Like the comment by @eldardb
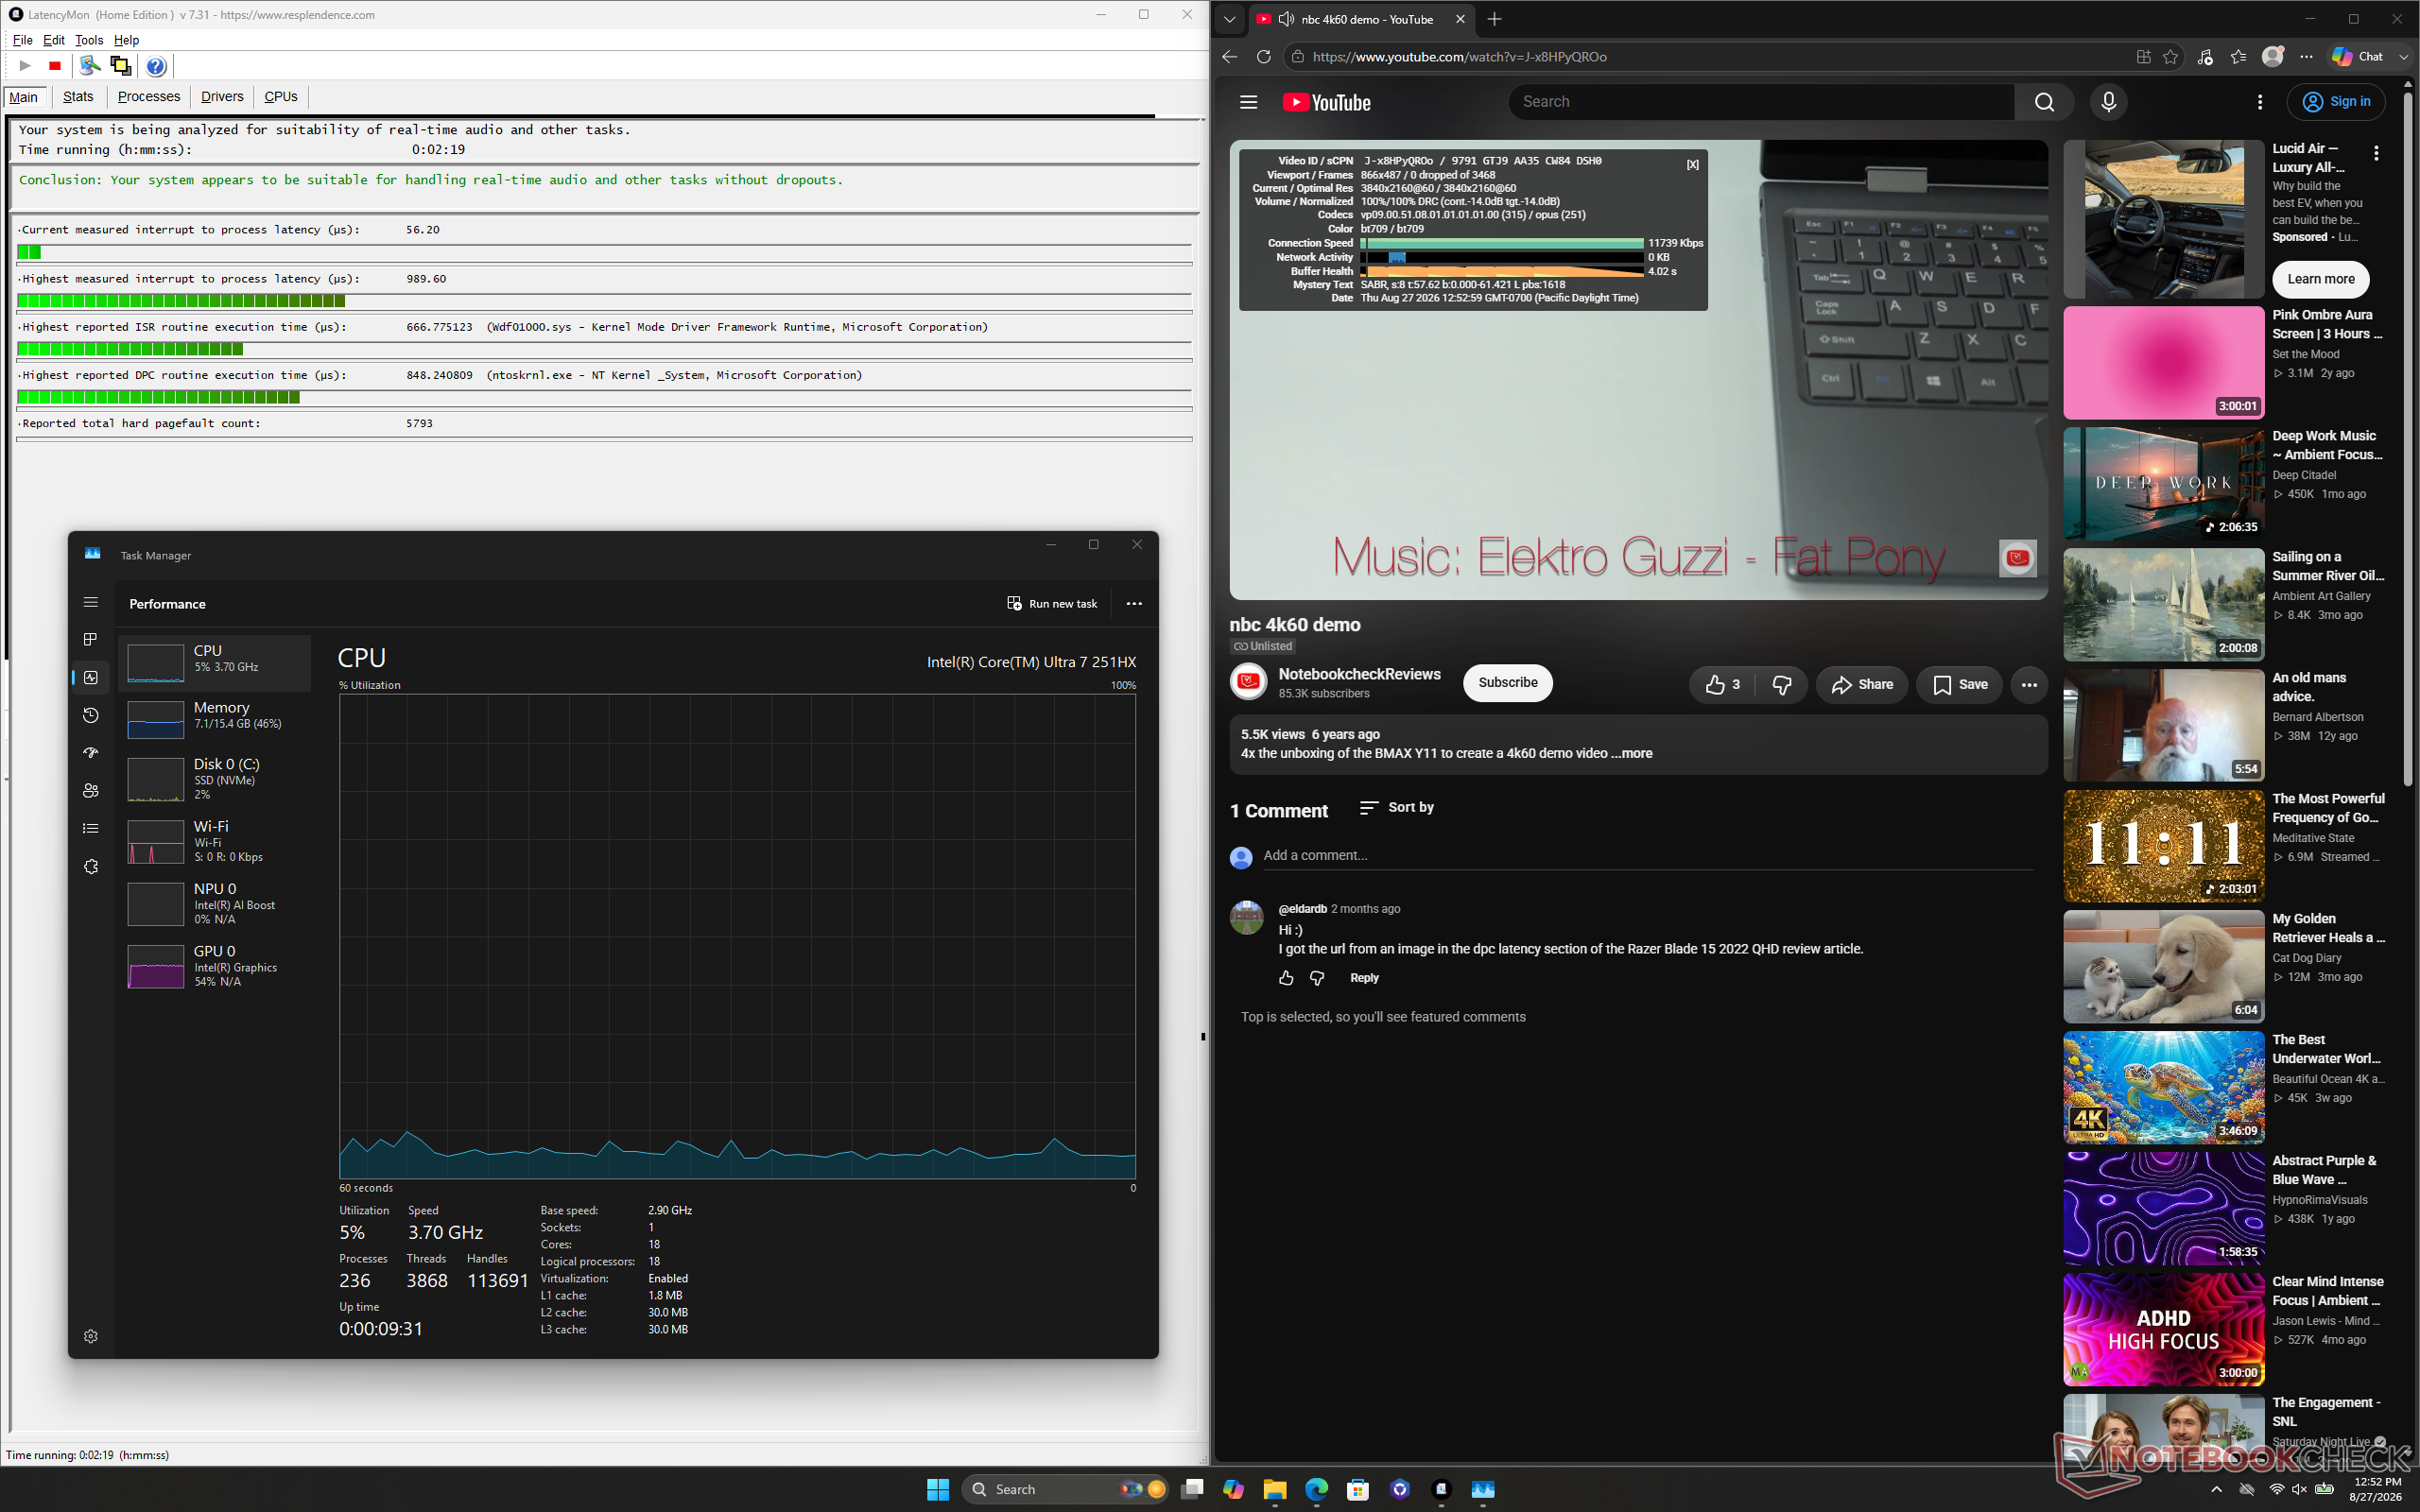 coord(1286,978)
